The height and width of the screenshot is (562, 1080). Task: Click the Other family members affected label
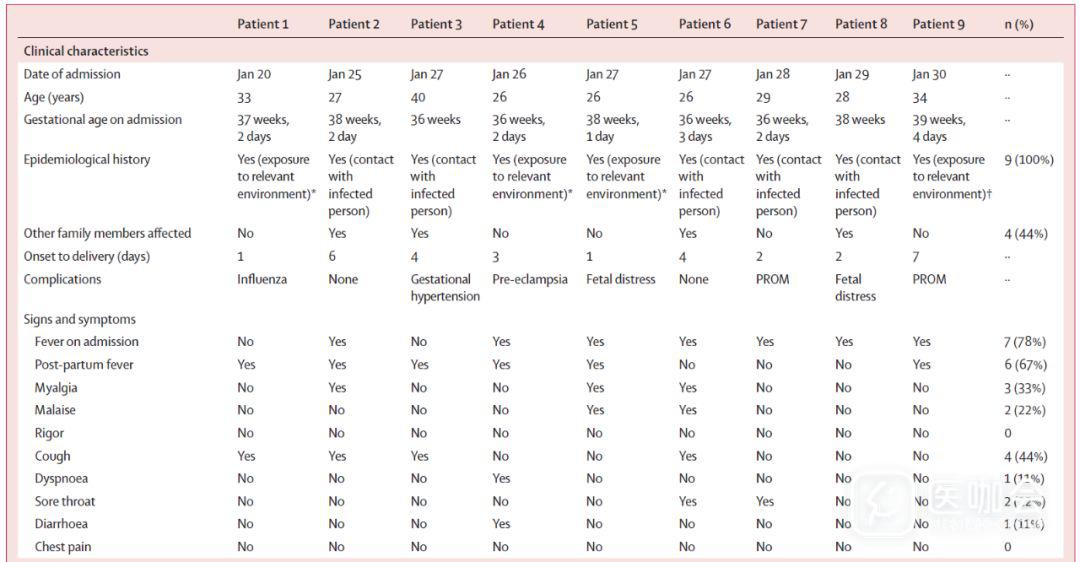point(107,233)
